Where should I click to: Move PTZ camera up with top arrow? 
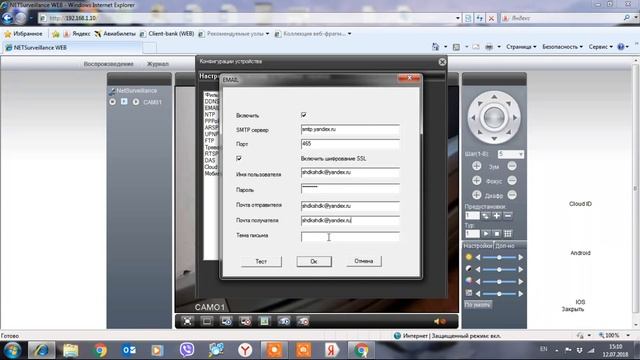494,97
